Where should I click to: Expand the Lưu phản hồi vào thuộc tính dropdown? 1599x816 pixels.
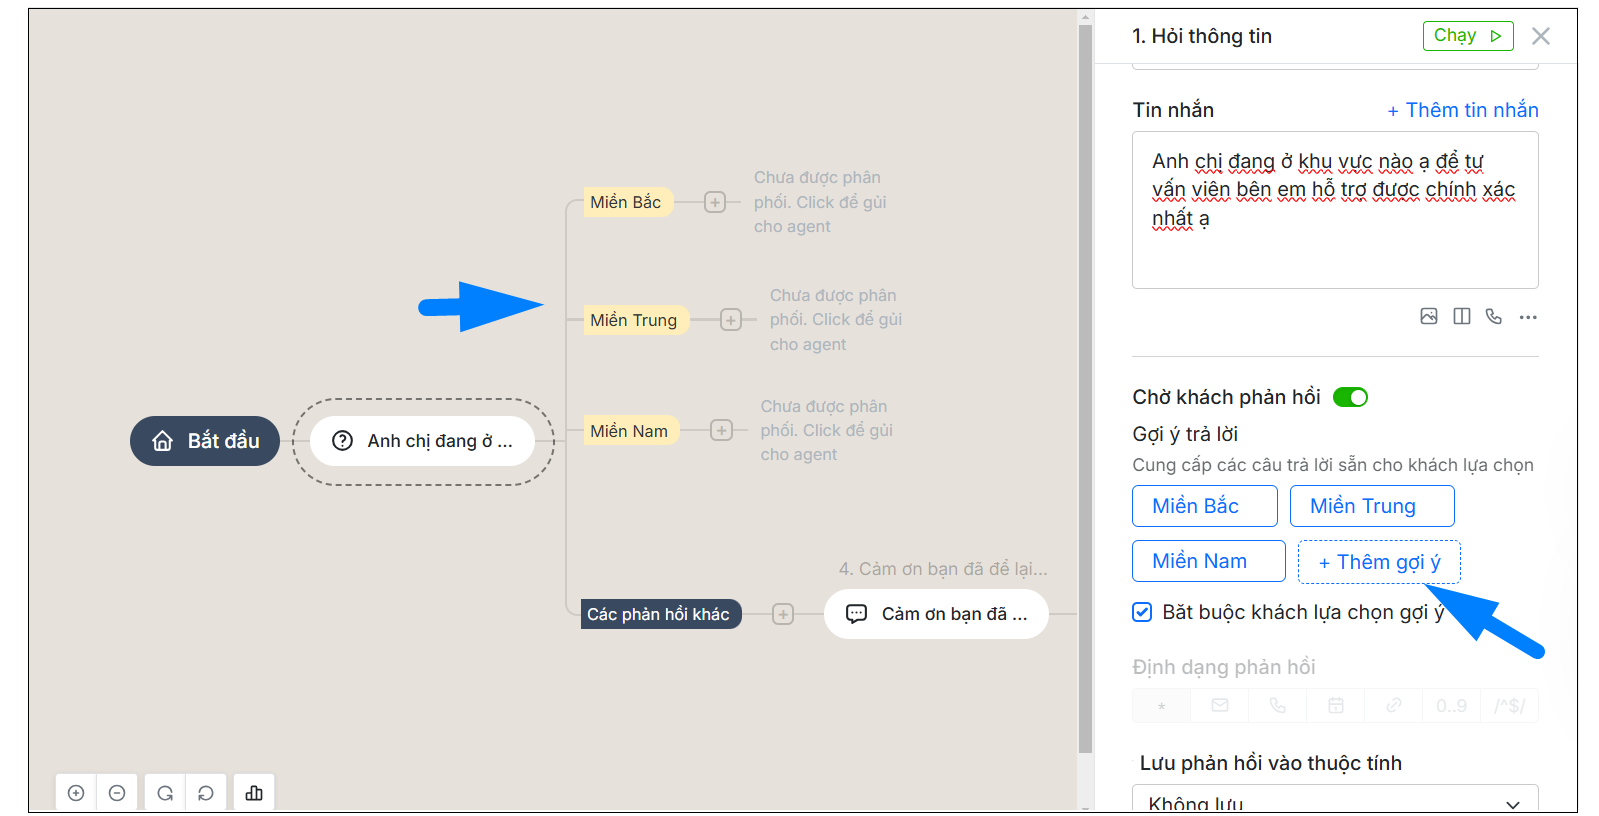1335,801
